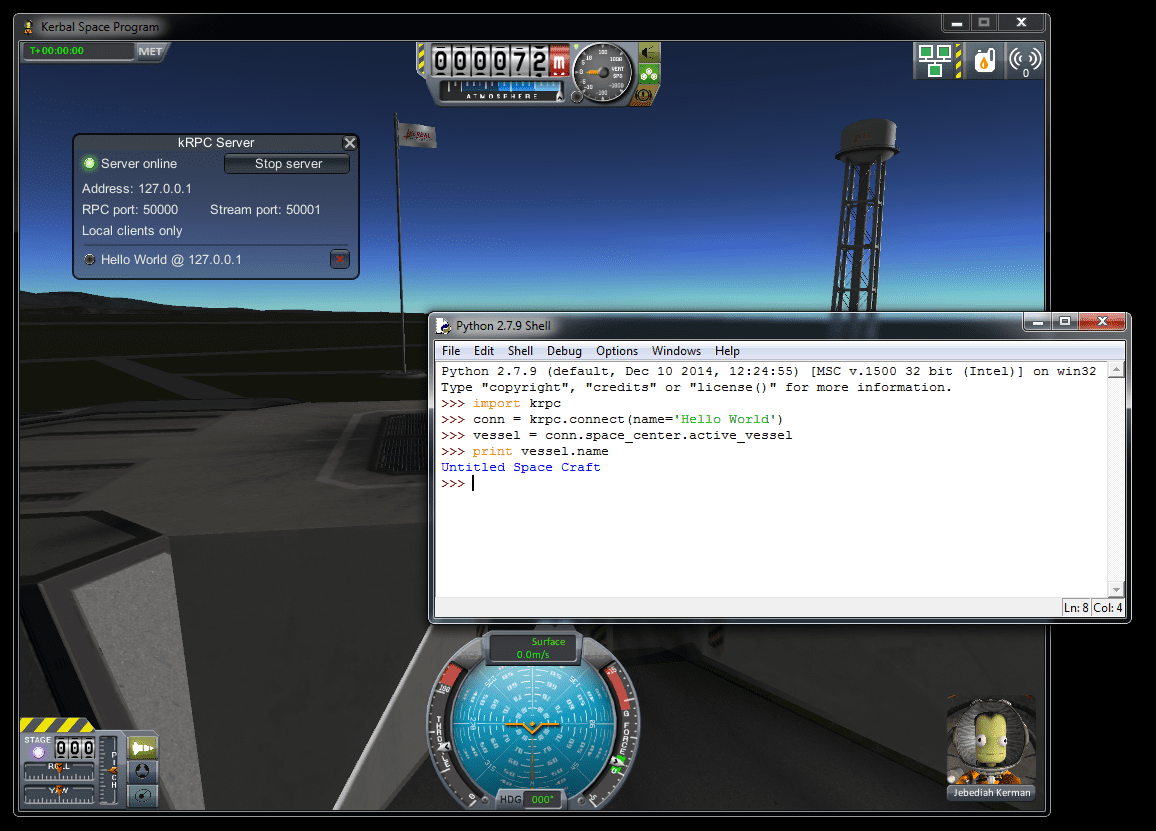Switch to docking mode icon
Image resolution: width=1156 pixels, height=831 pixels.
143,771
